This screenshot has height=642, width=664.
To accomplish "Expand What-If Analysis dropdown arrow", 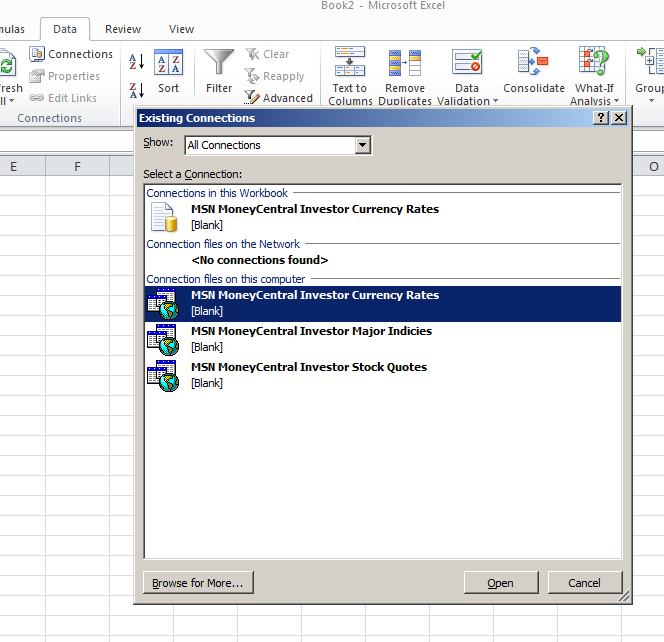I will coord(617,101).
